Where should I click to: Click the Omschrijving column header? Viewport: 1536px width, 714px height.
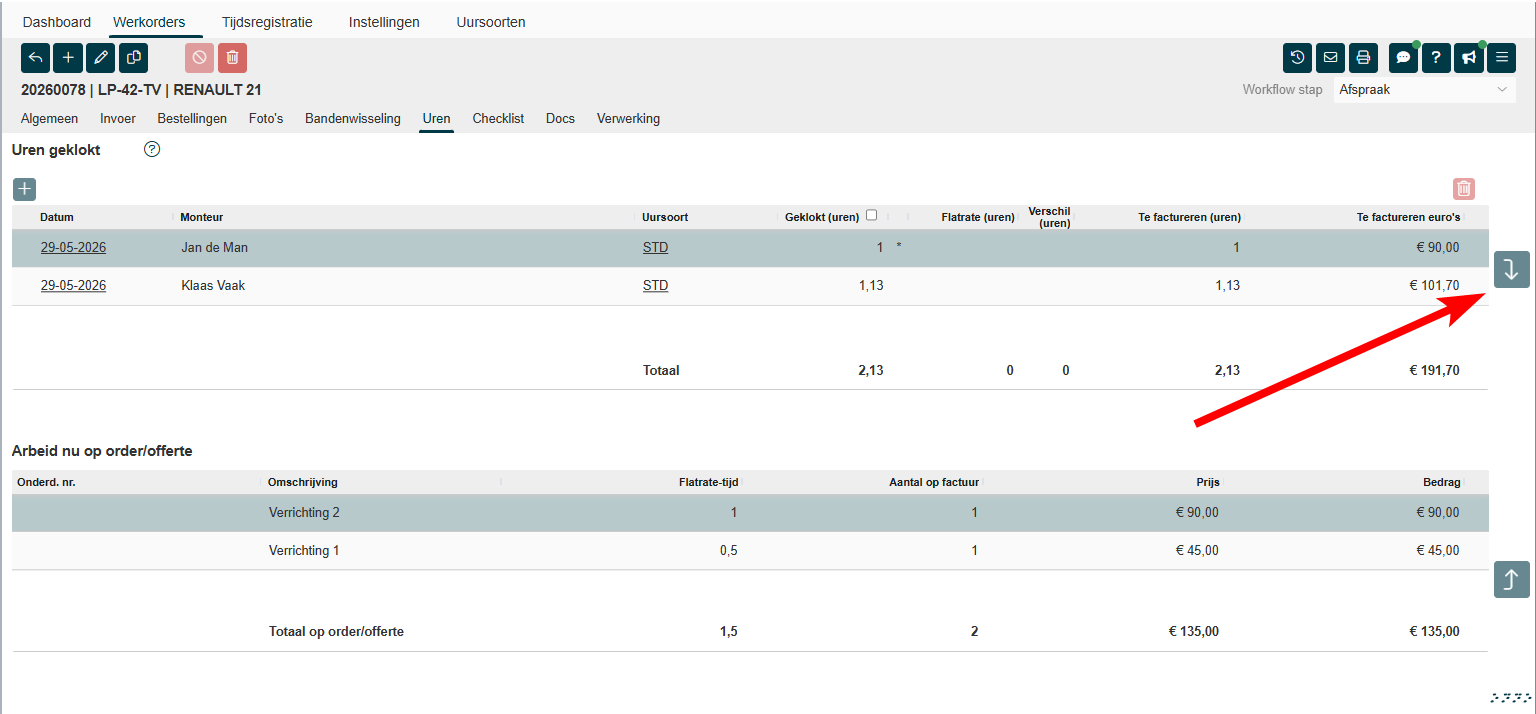click(x=302, y=482)
